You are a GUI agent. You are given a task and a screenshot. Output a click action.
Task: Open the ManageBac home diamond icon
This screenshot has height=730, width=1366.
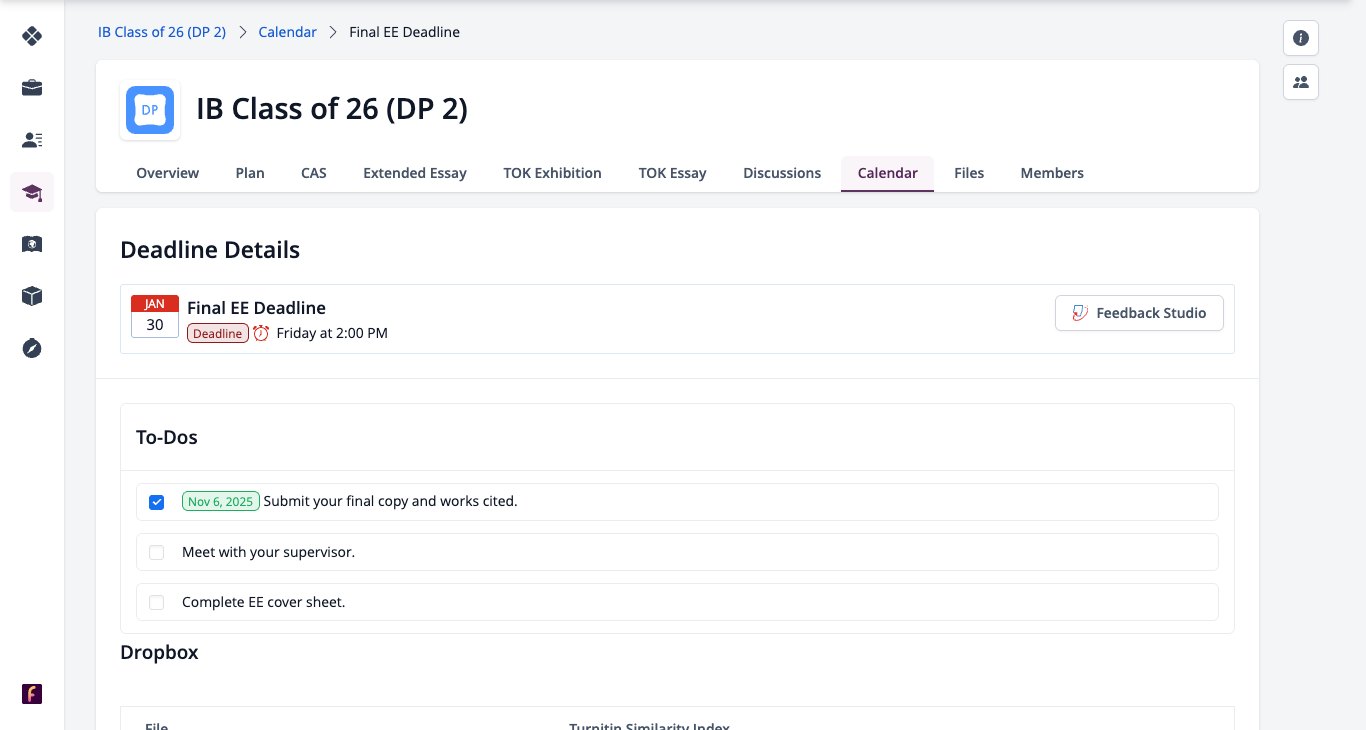pyautogui.click(x=32, y=36)
